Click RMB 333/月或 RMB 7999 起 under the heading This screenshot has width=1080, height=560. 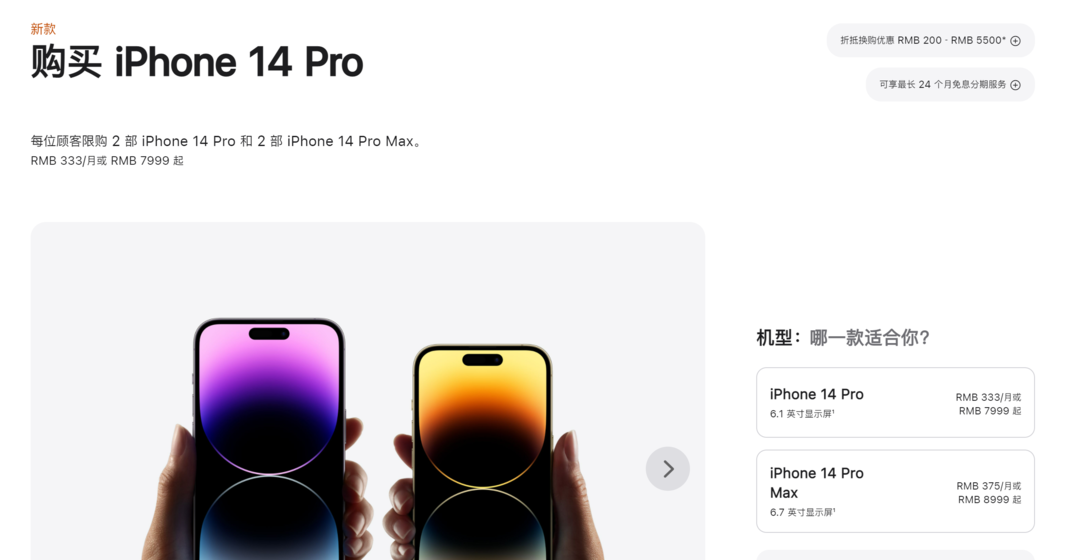tap(107, 160)
